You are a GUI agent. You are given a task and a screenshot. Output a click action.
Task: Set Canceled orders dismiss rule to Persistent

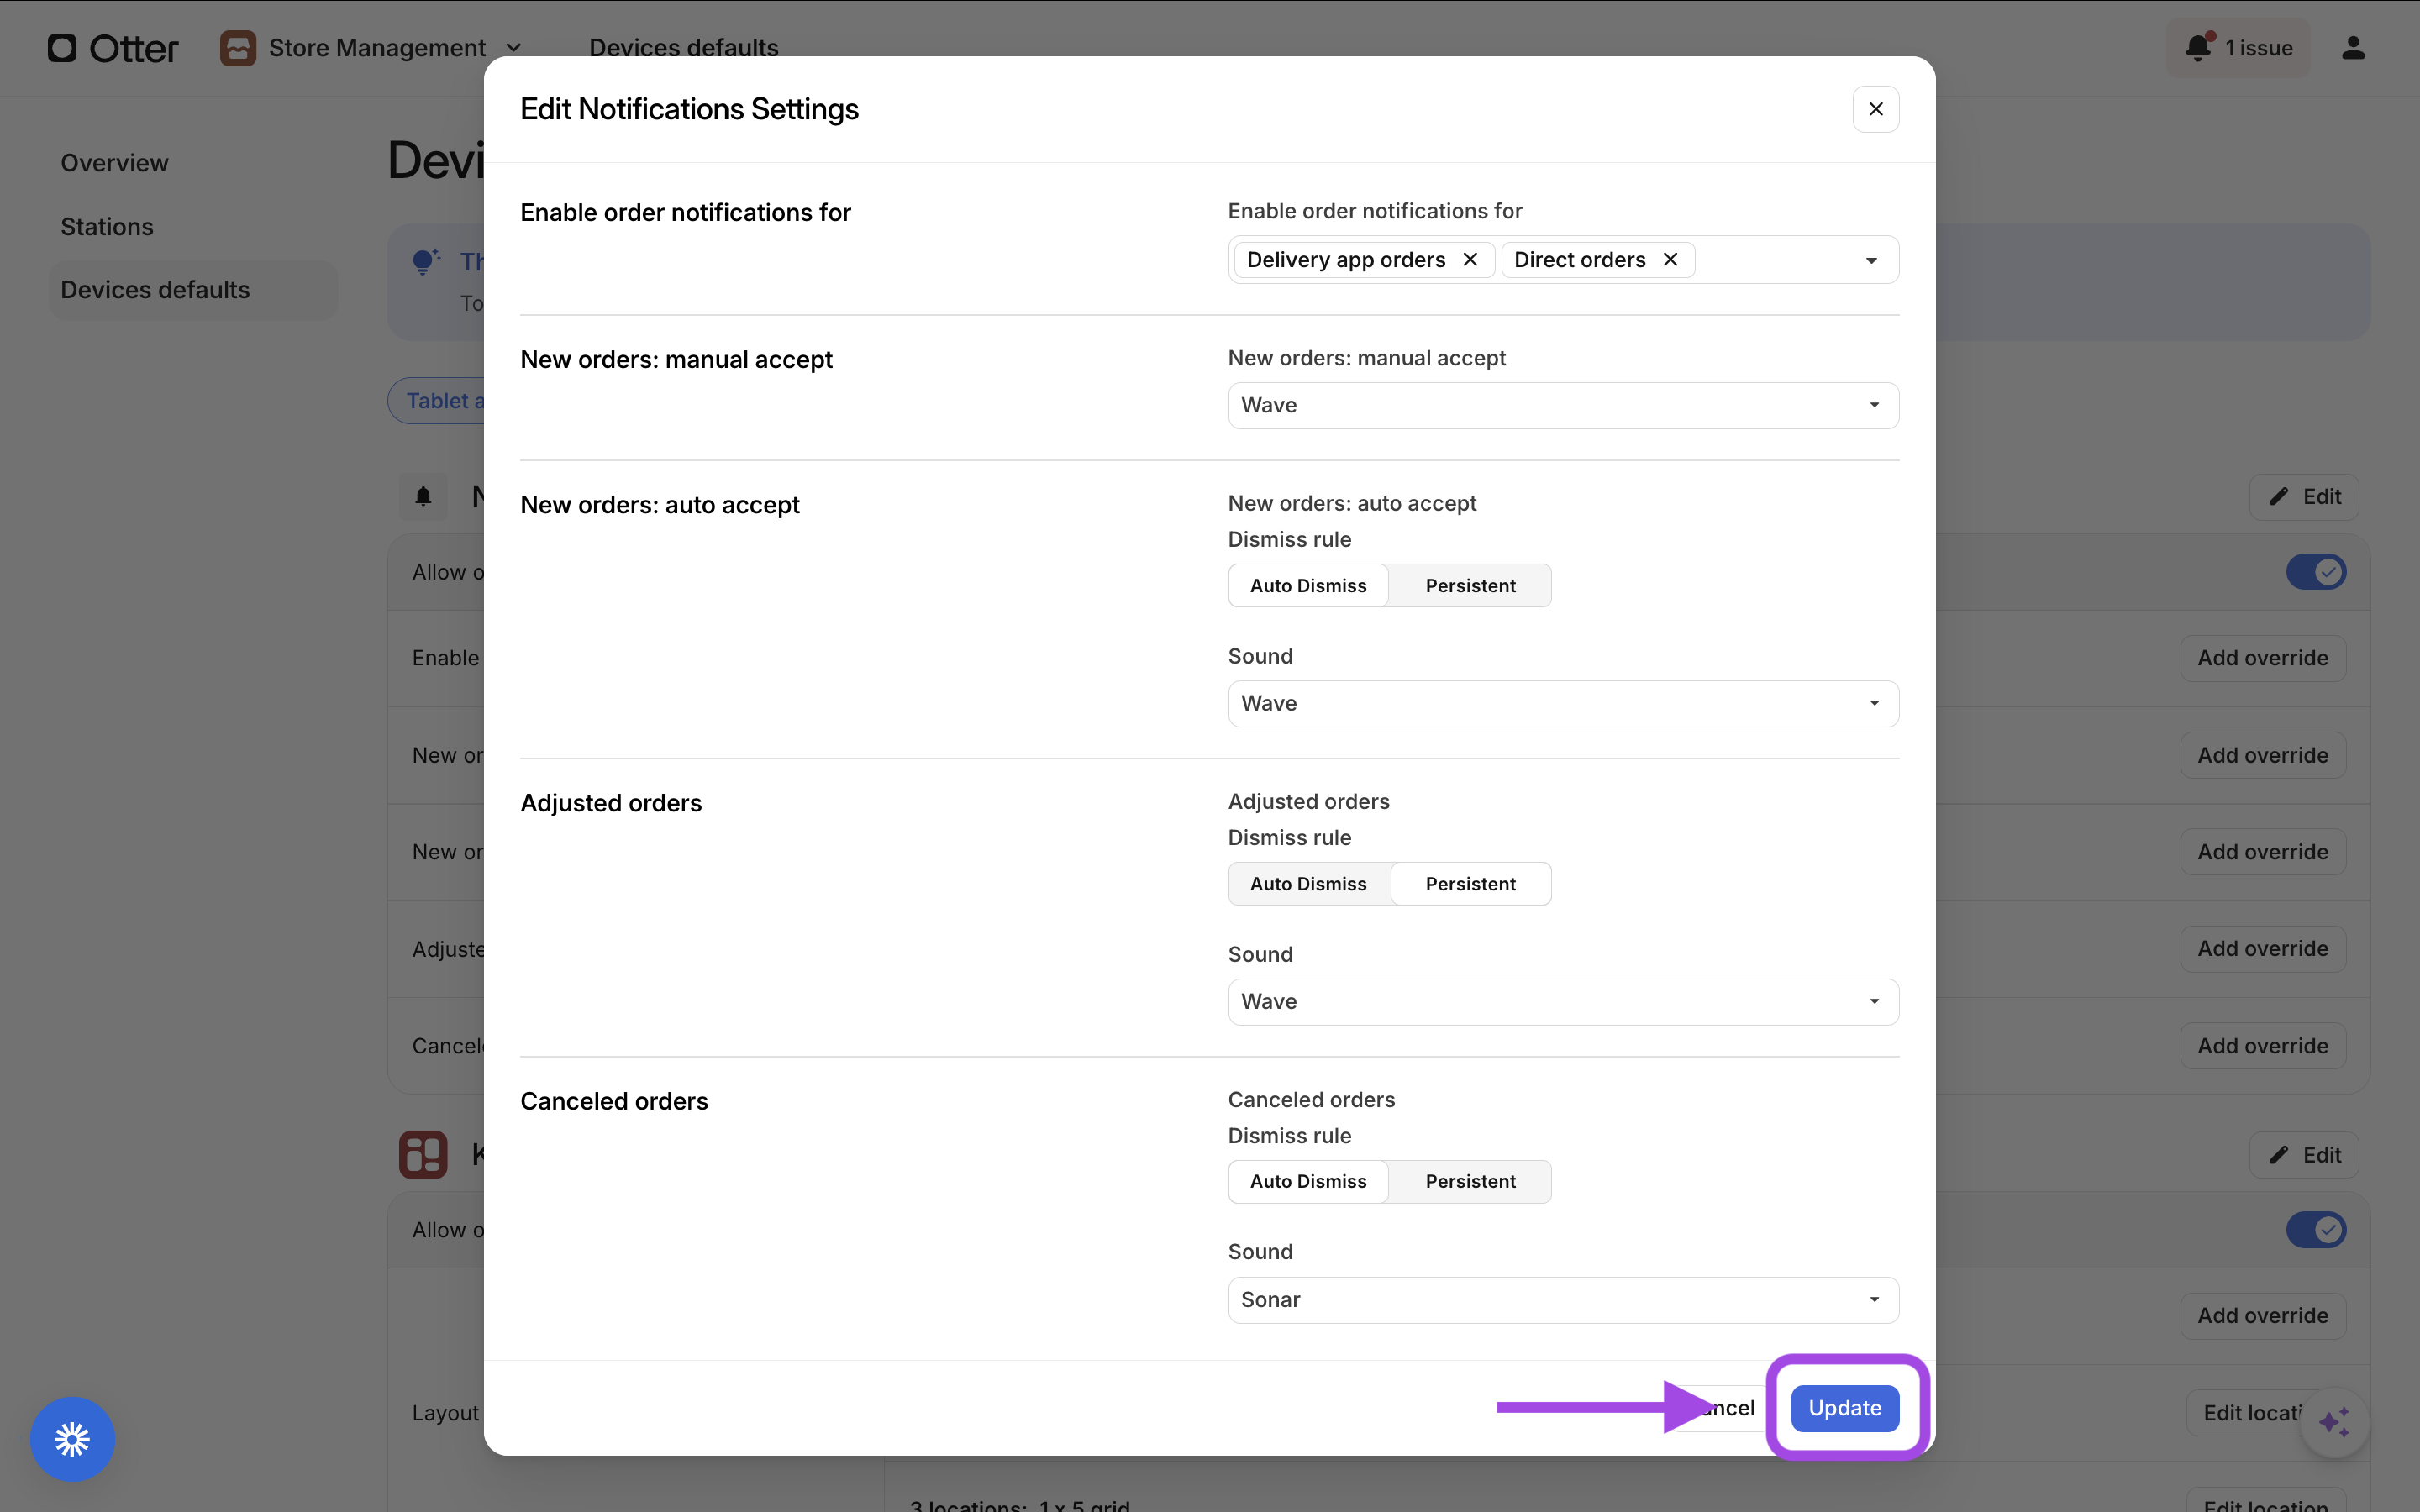pyautogui.click(x=1470, y=1182)
